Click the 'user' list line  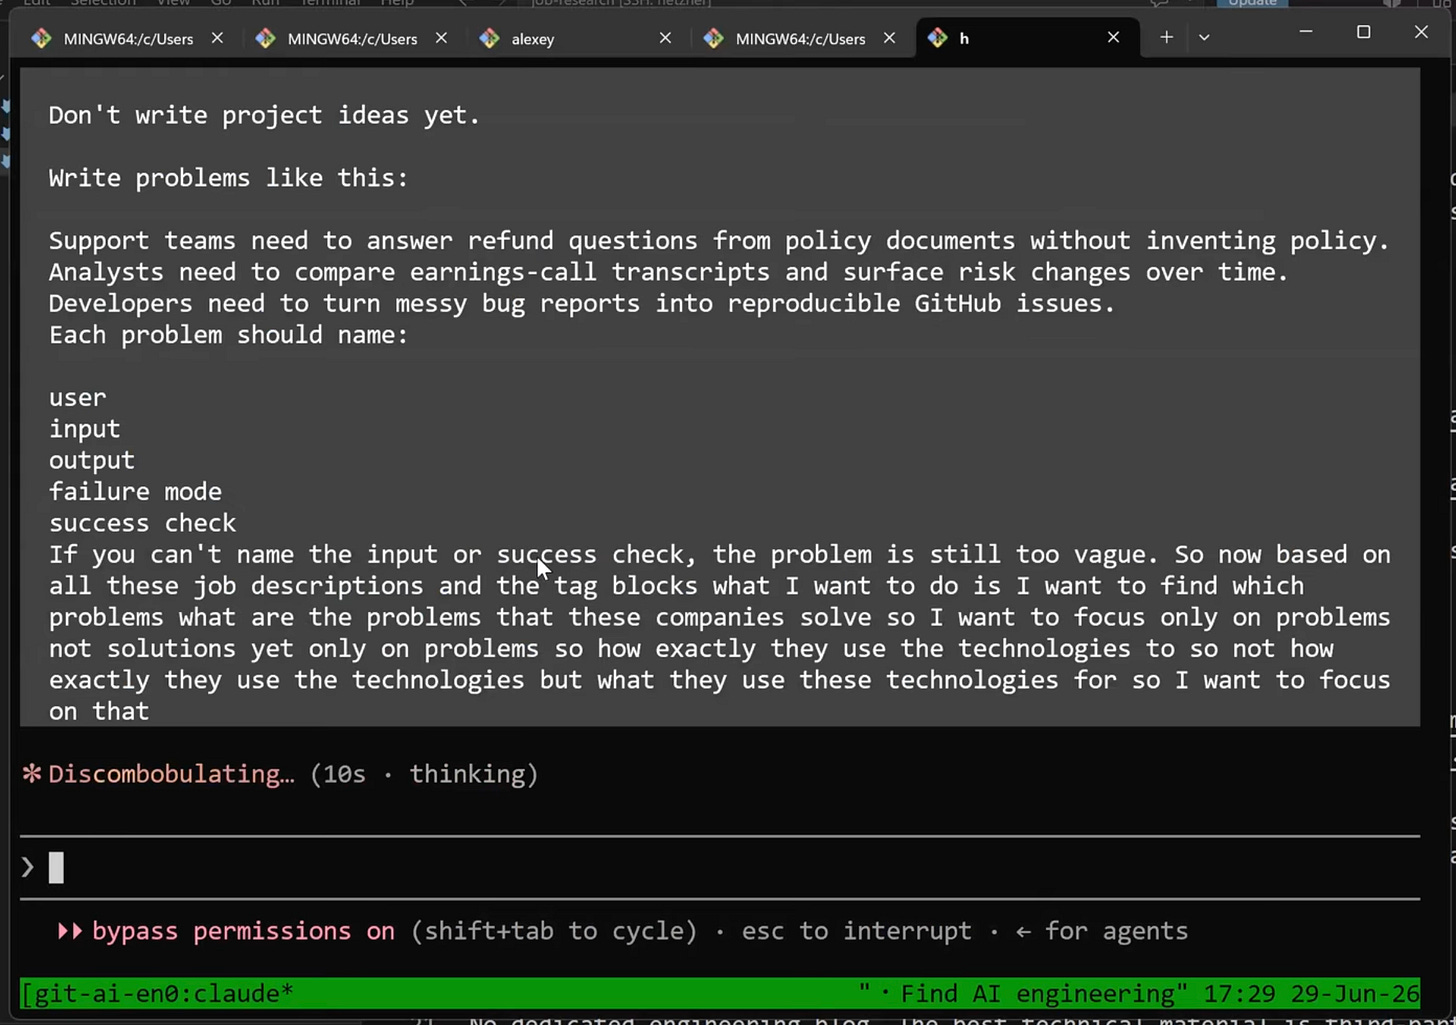(x=77, y=398)
